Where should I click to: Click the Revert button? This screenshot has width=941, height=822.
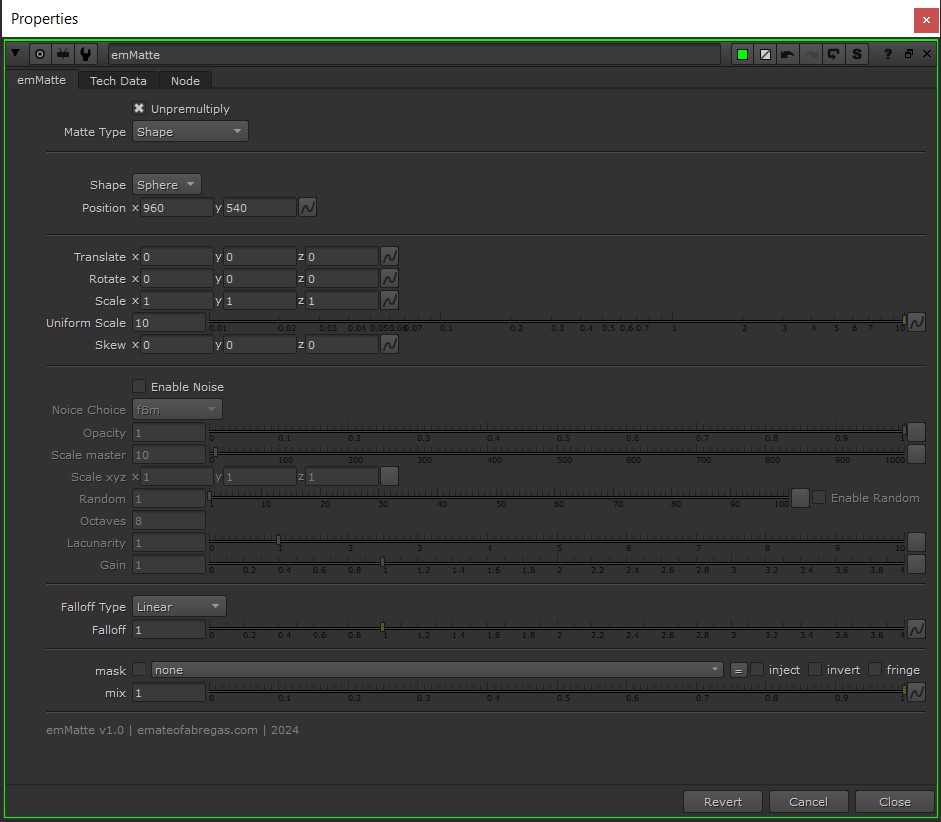click(722, 801)
